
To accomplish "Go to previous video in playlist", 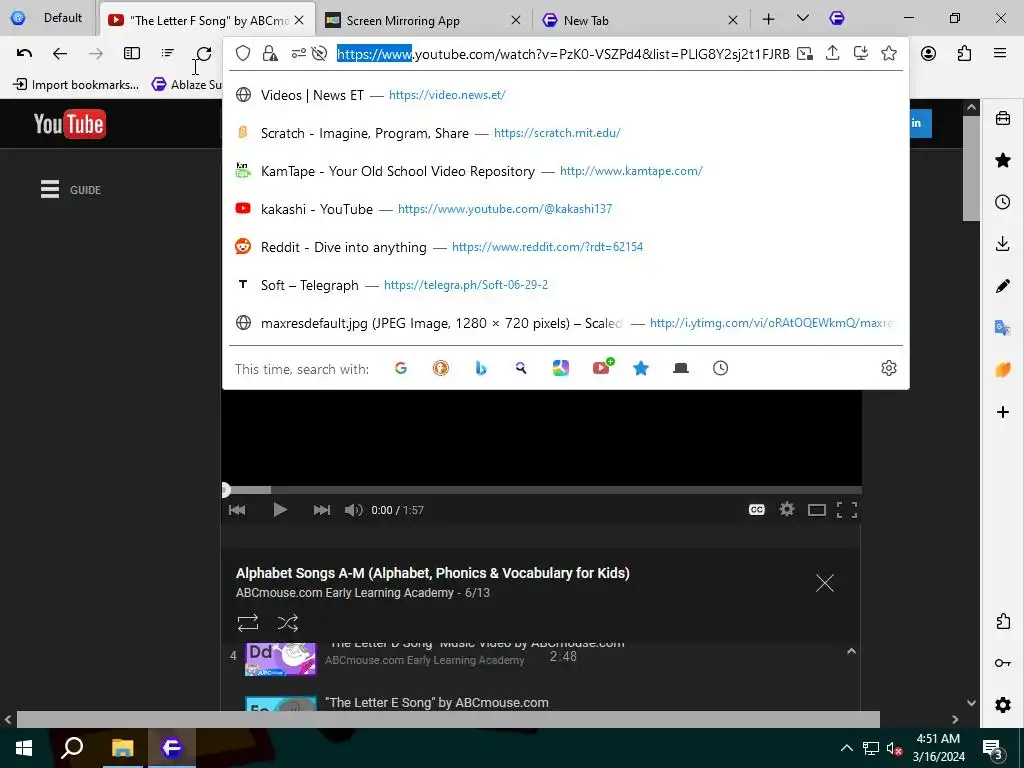I will (237, 510).
